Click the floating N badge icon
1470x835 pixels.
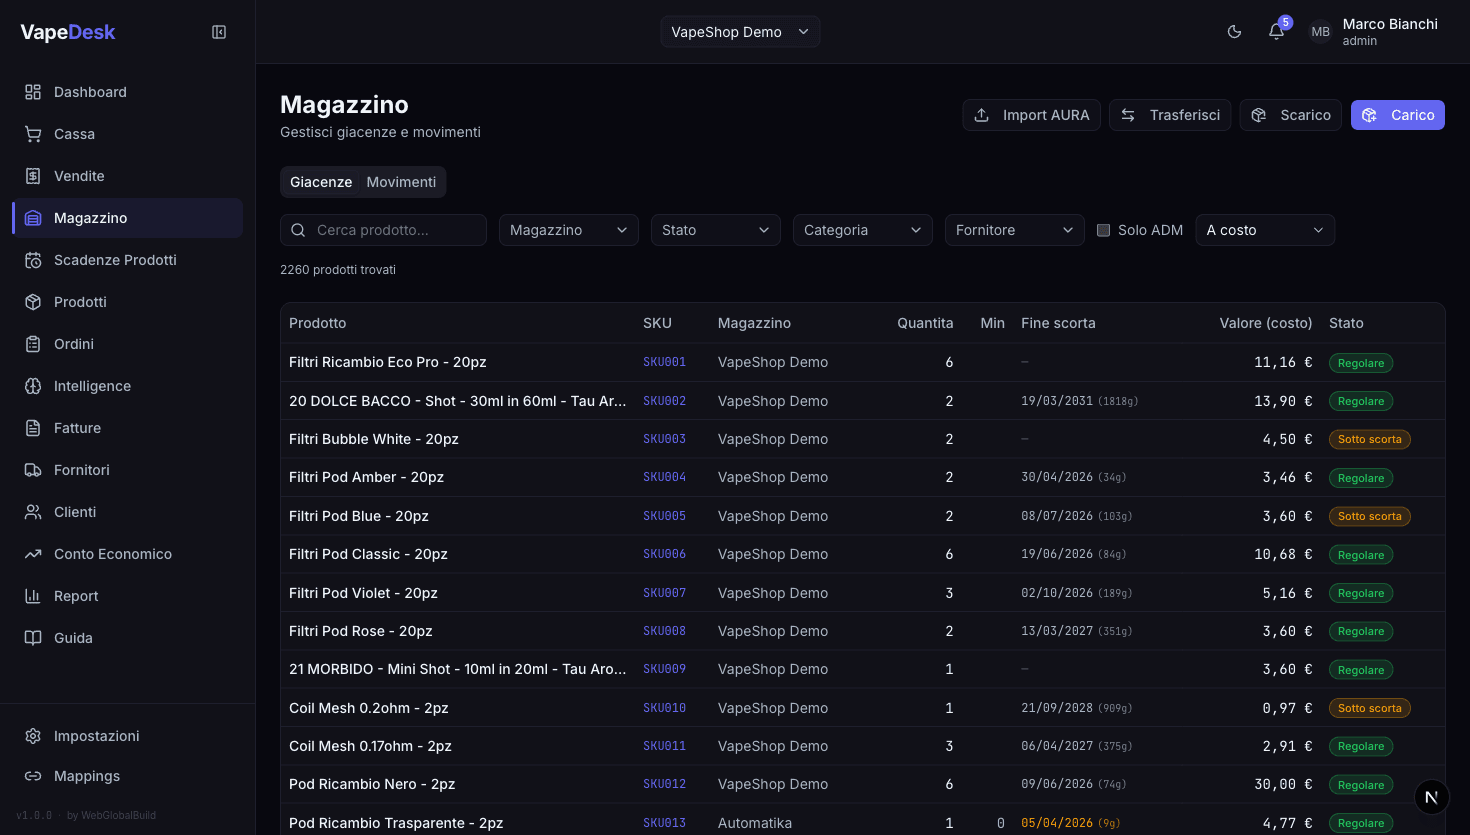(1431, 797)
